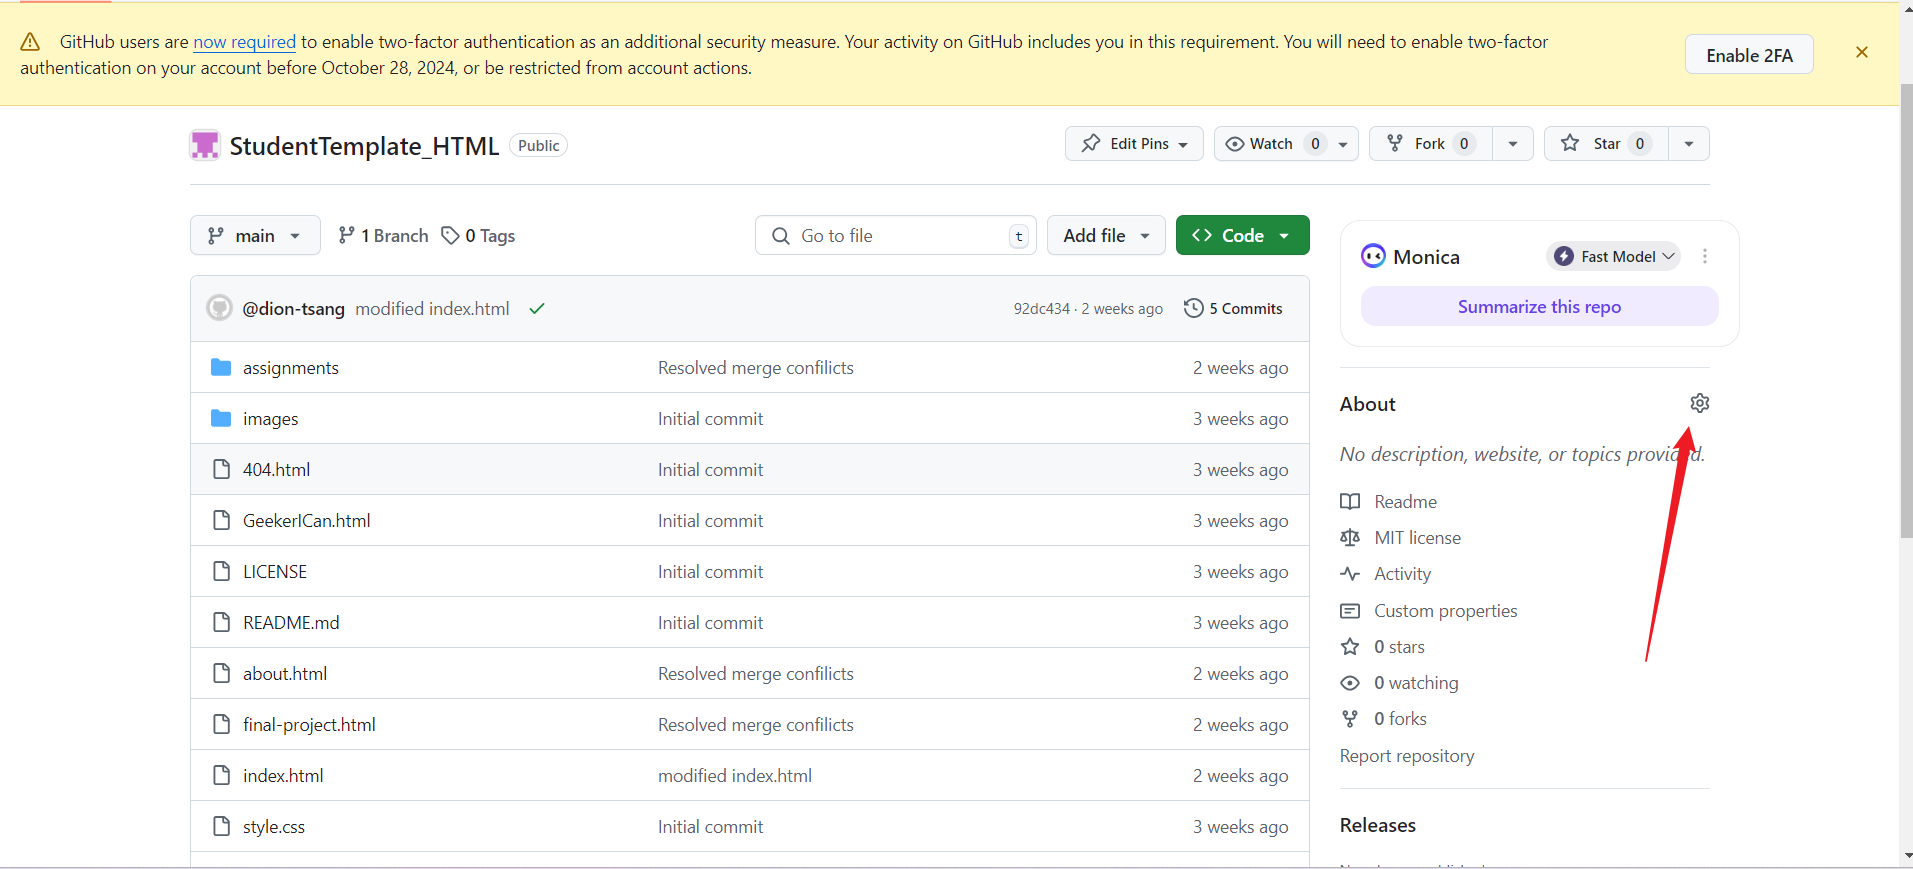1913x869 pixels.
Task: View the 0 stars link
Action: pos(1399,647)
